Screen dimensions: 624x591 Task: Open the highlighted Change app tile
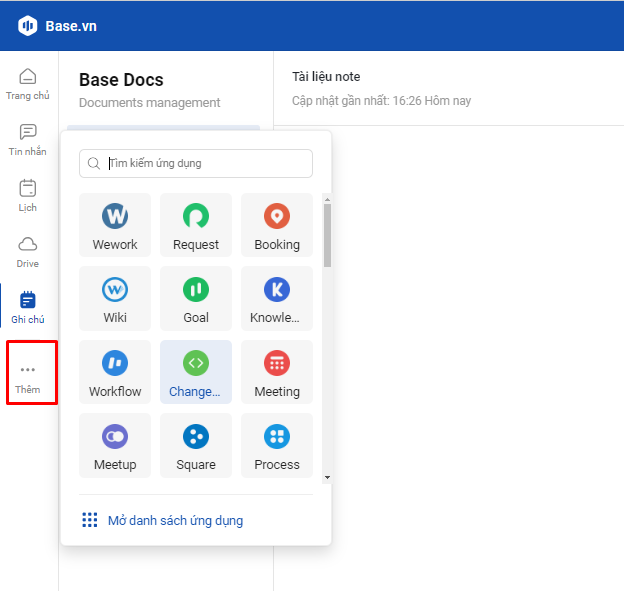pos(196,372)
